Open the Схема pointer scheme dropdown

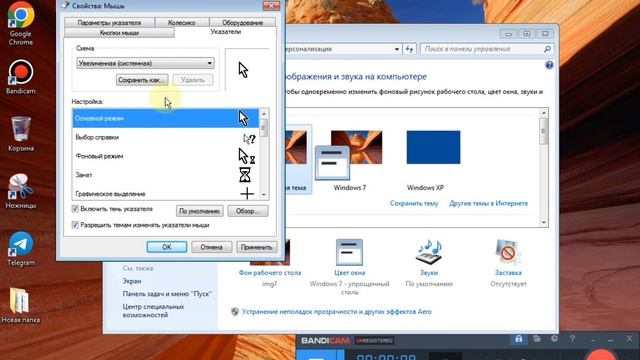point(145,63)
